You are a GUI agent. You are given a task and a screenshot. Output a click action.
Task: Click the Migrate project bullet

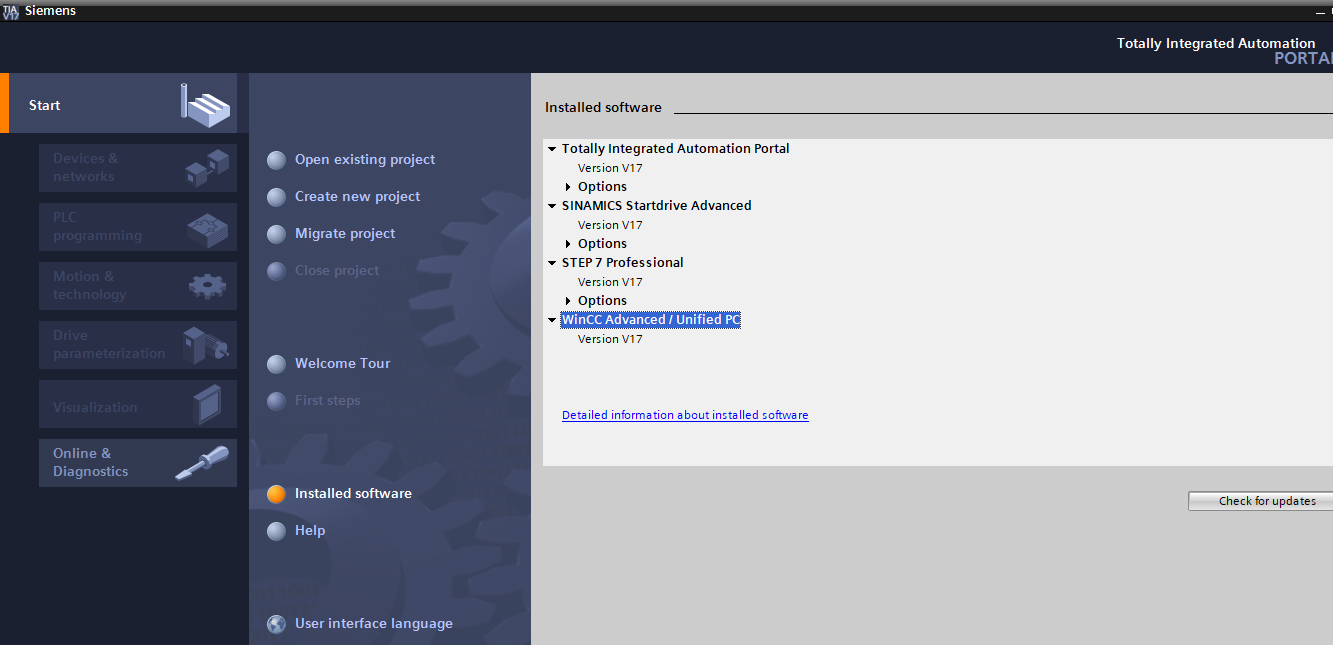(277, 234)
